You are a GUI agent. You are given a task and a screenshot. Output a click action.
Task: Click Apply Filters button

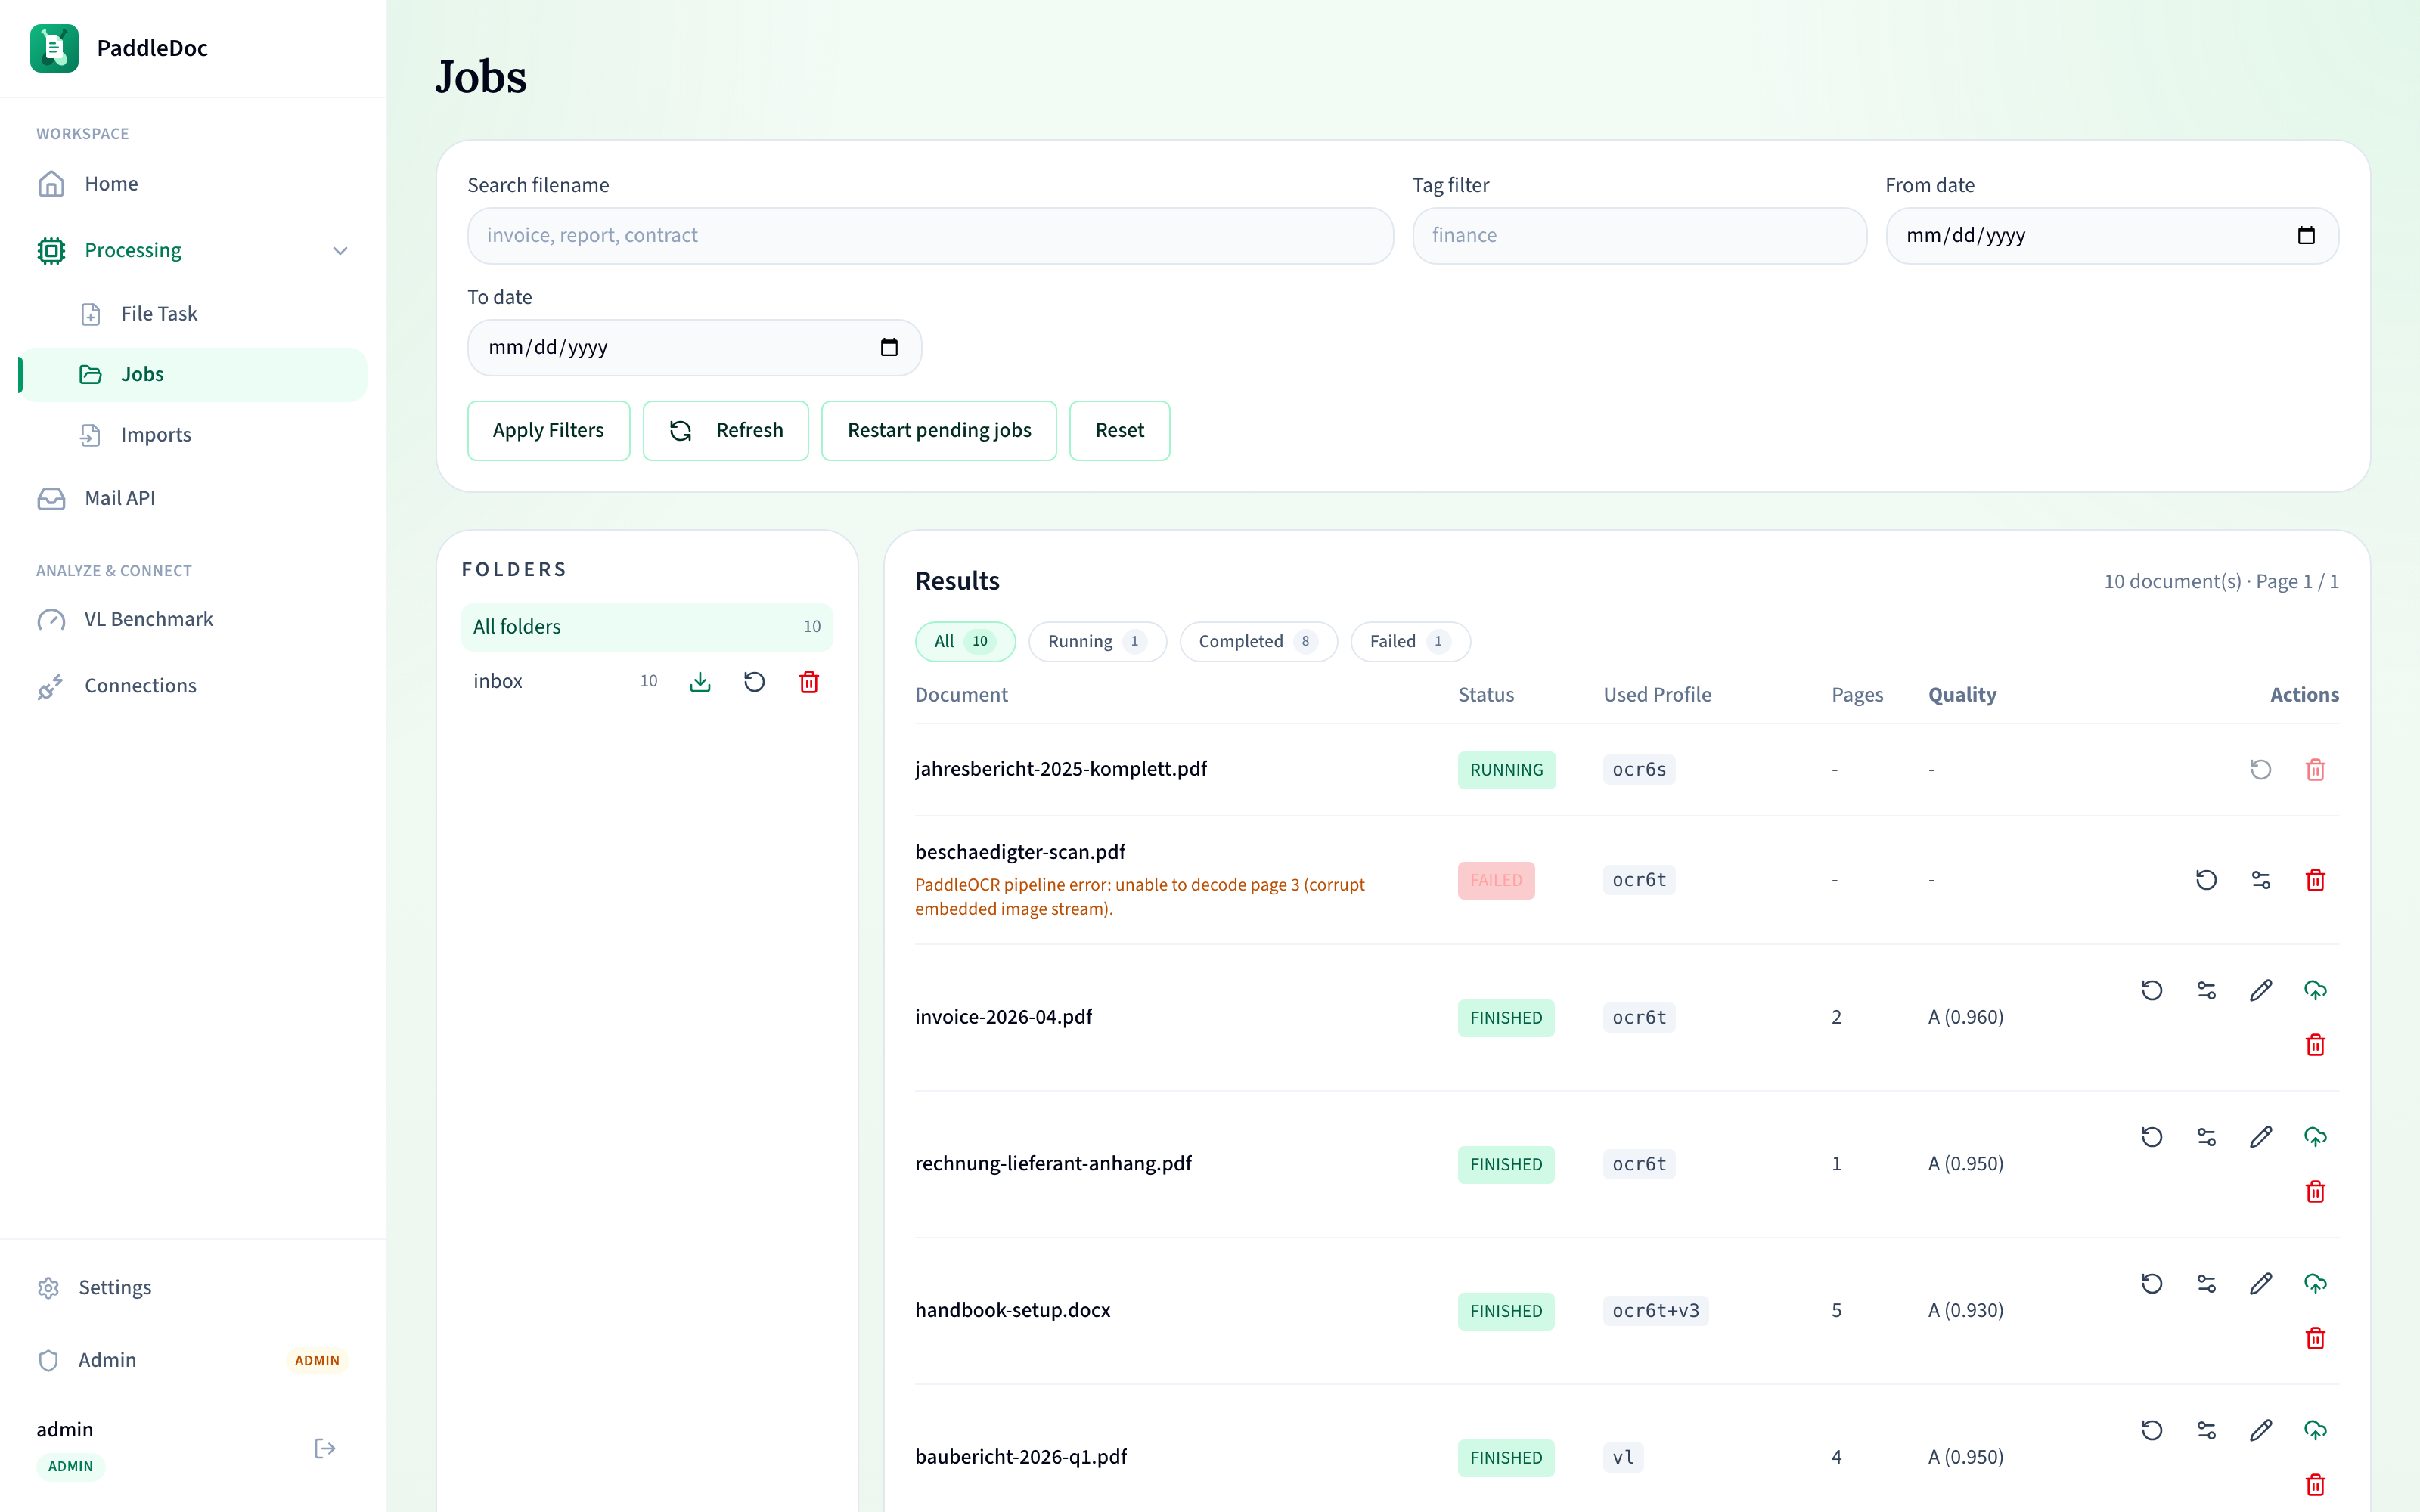[x=548, y=431]
